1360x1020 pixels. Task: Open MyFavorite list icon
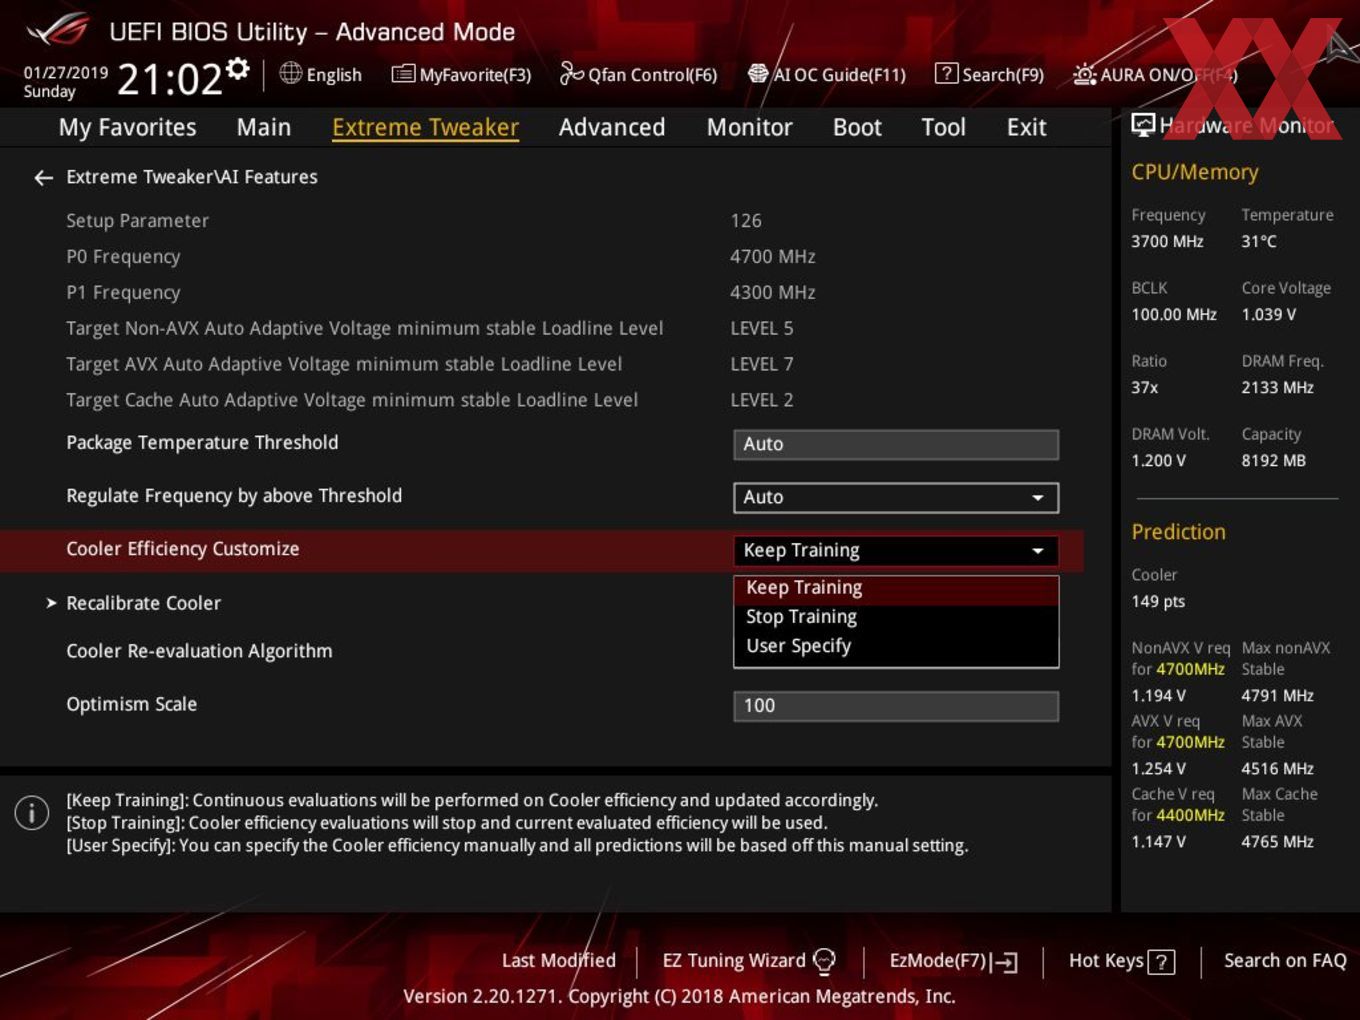coord(403,74)
